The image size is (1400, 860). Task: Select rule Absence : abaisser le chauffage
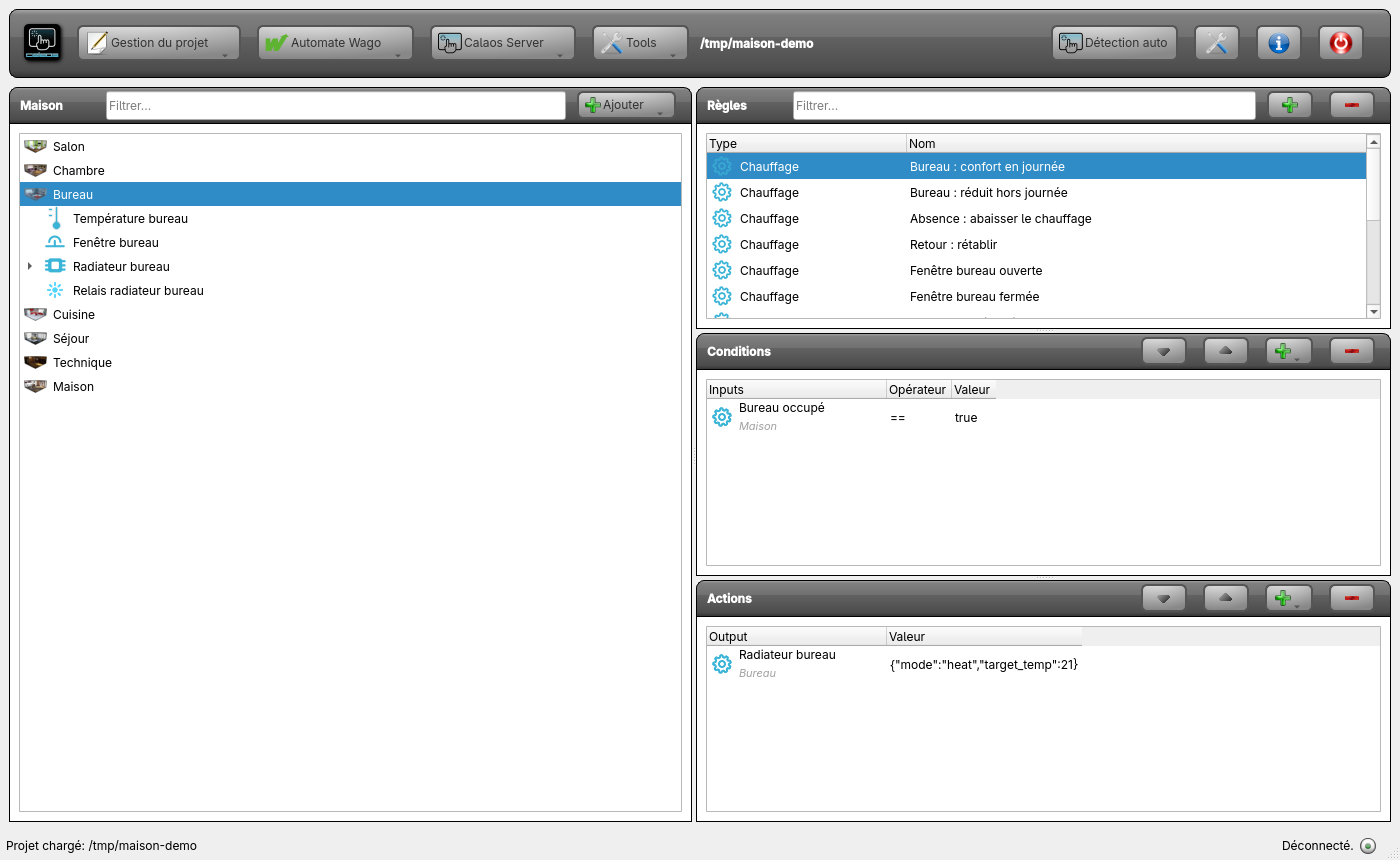tap(1036, 219)
